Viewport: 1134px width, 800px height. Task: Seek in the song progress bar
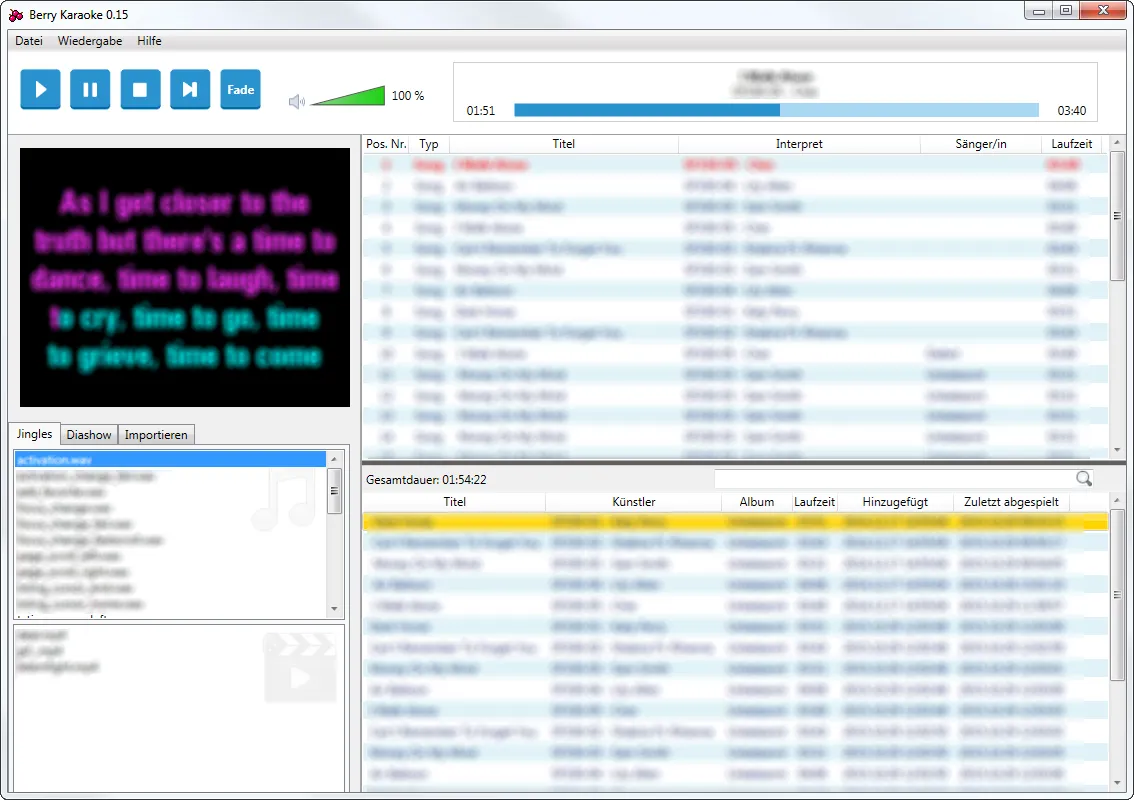coord(776,110)
